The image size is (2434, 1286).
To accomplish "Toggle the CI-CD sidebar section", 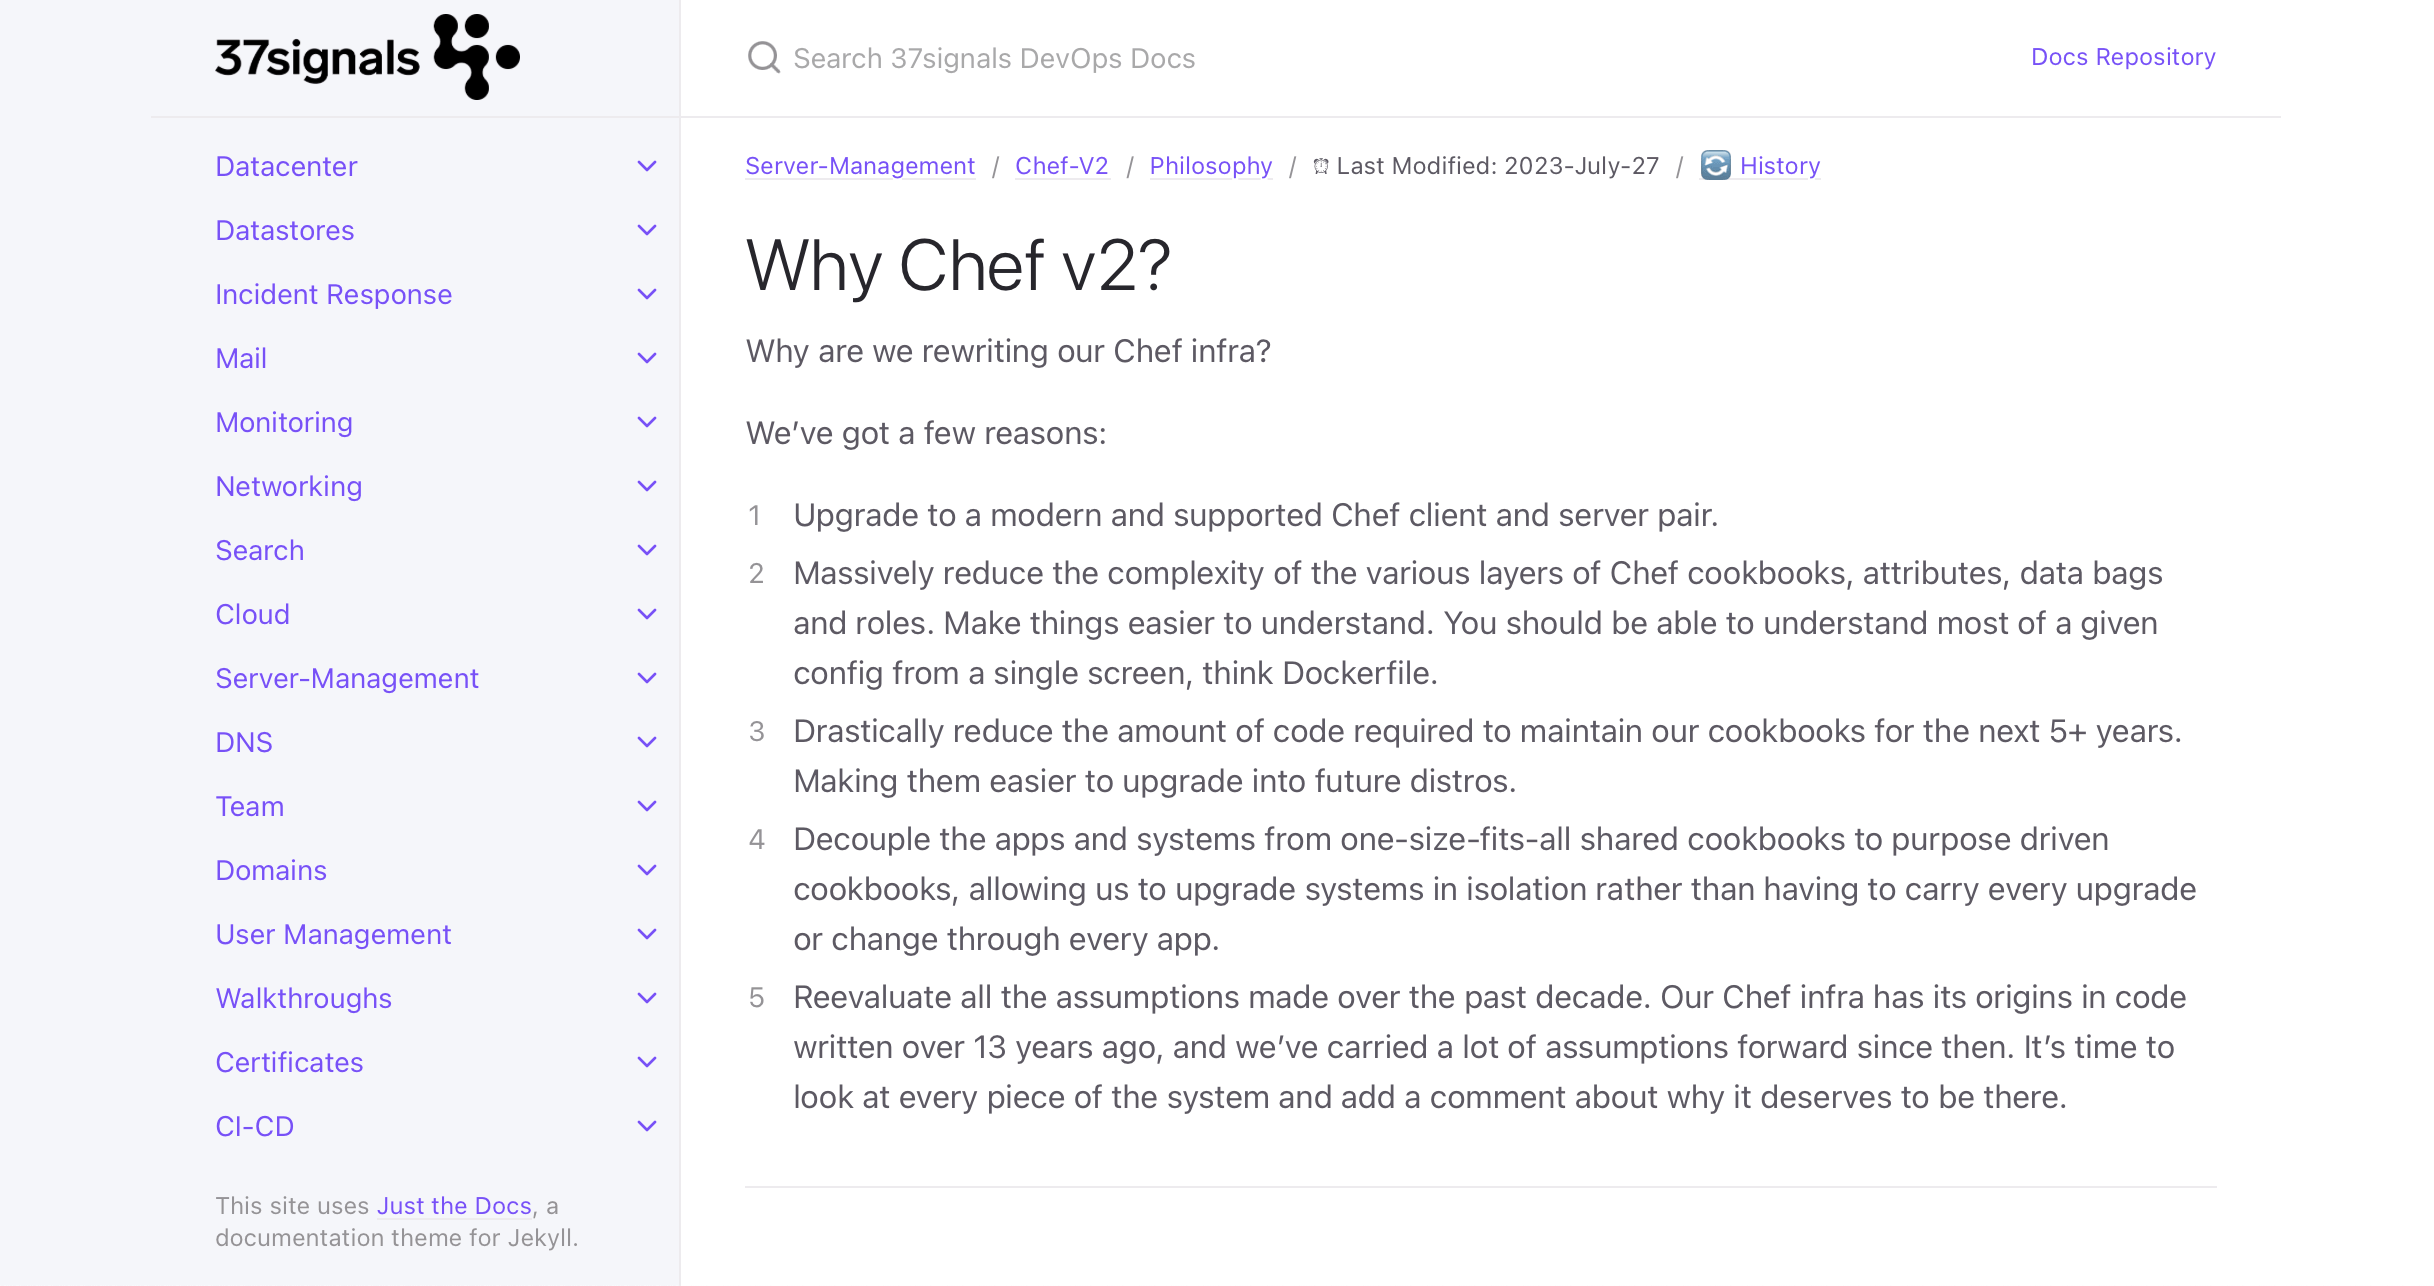I will pyautogui.click(x=644, y=1127).
